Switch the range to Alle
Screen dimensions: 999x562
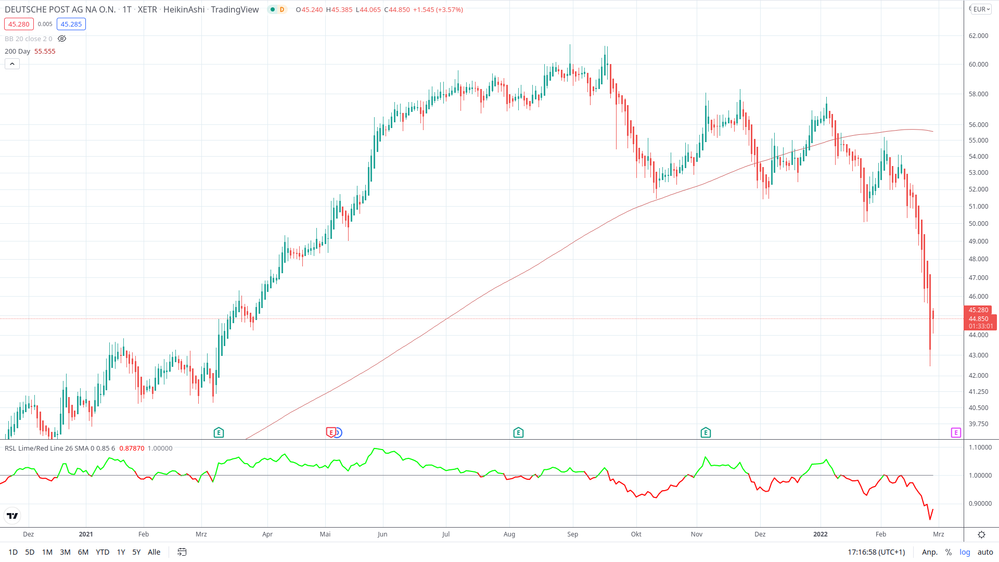pyautogui.click(x=154, y=552)
